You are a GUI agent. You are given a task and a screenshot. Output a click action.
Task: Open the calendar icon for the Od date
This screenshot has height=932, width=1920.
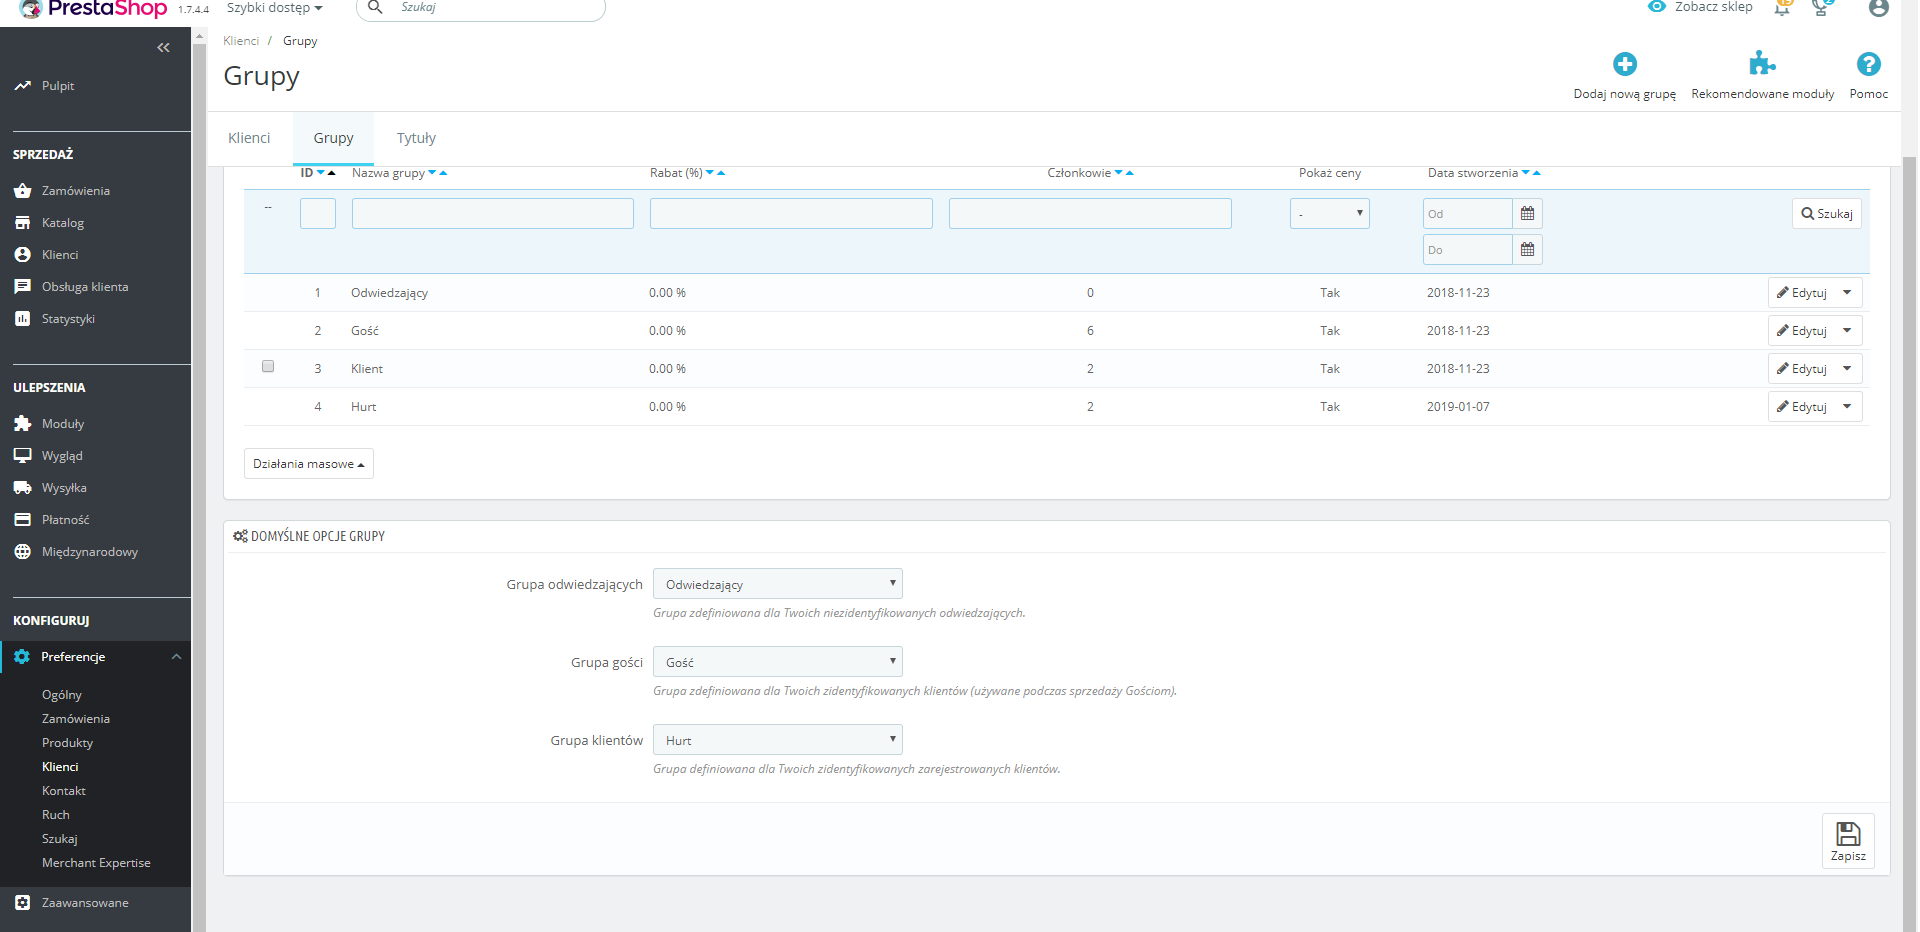[x=1527, y=214]
